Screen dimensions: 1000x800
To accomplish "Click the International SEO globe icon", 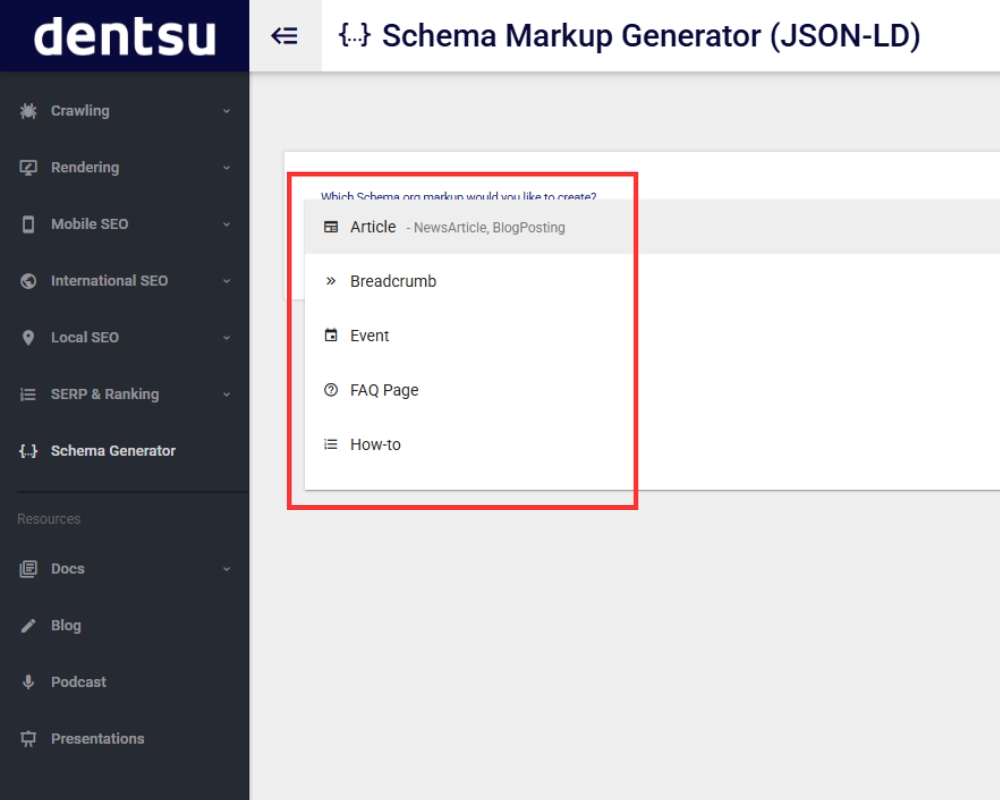I will (28, 281).
